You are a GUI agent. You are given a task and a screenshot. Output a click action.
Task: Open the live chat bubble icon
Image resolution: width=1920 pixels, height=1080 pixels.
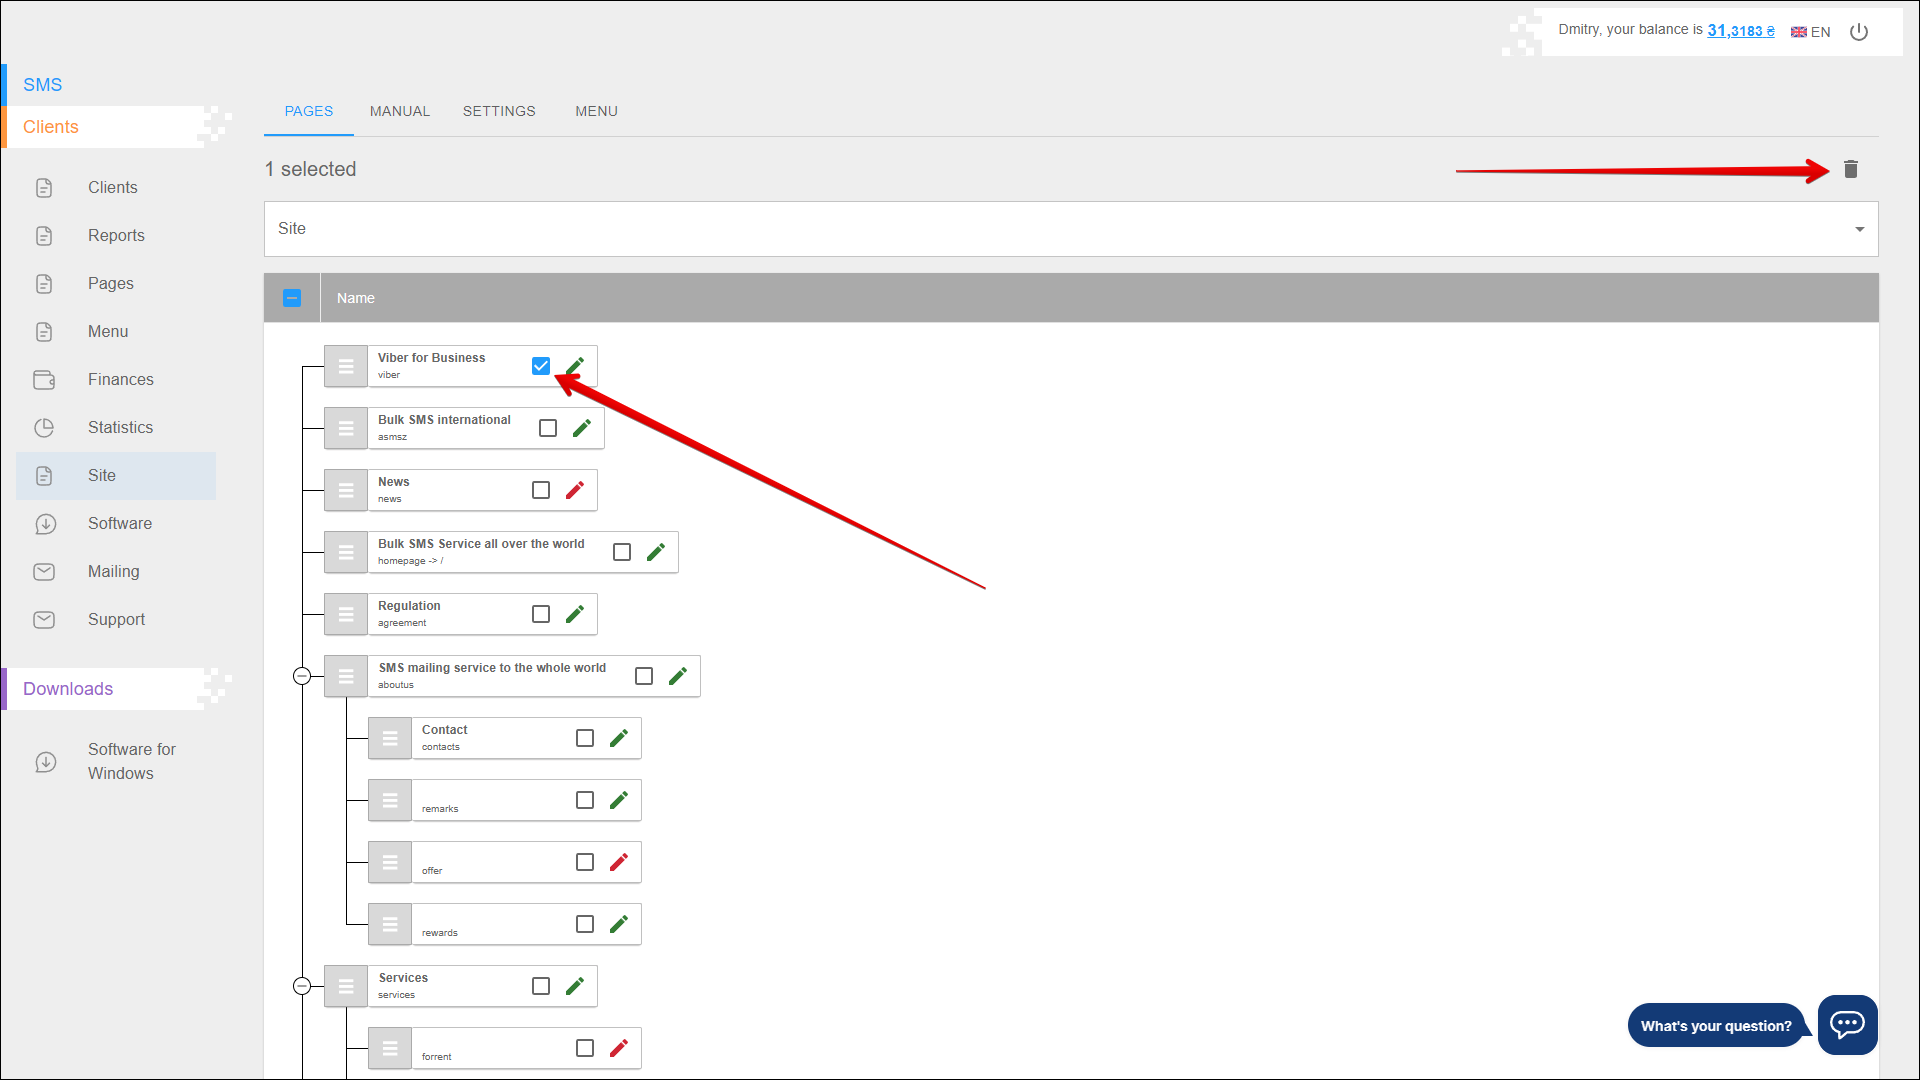point(1847,1024)
